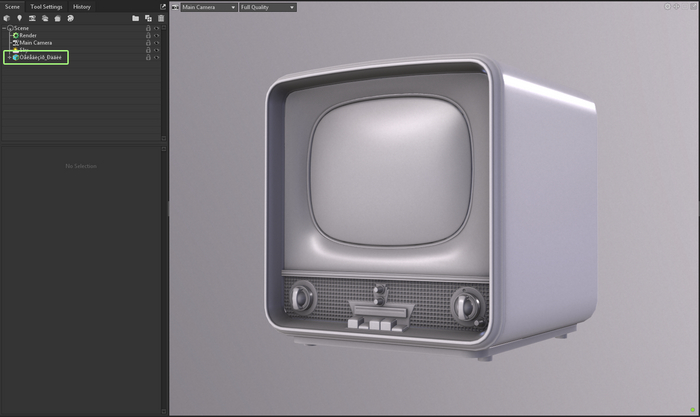Click the faint square icon in viewport corner

coord(685,6)
